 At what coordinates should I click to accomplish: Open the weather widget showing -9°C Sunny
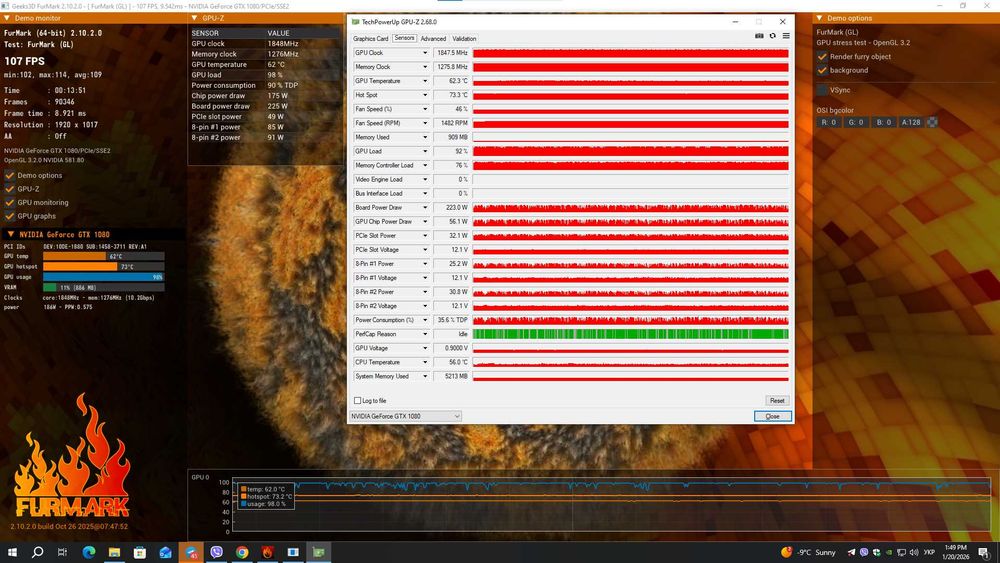tap(808, 552)
